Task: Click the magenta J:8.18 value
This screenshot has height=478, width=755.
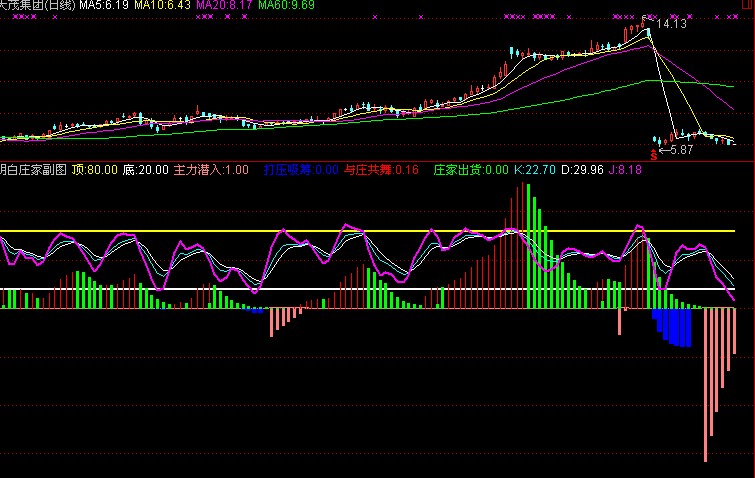Action: pyautogui.click(x=625, y=170)
